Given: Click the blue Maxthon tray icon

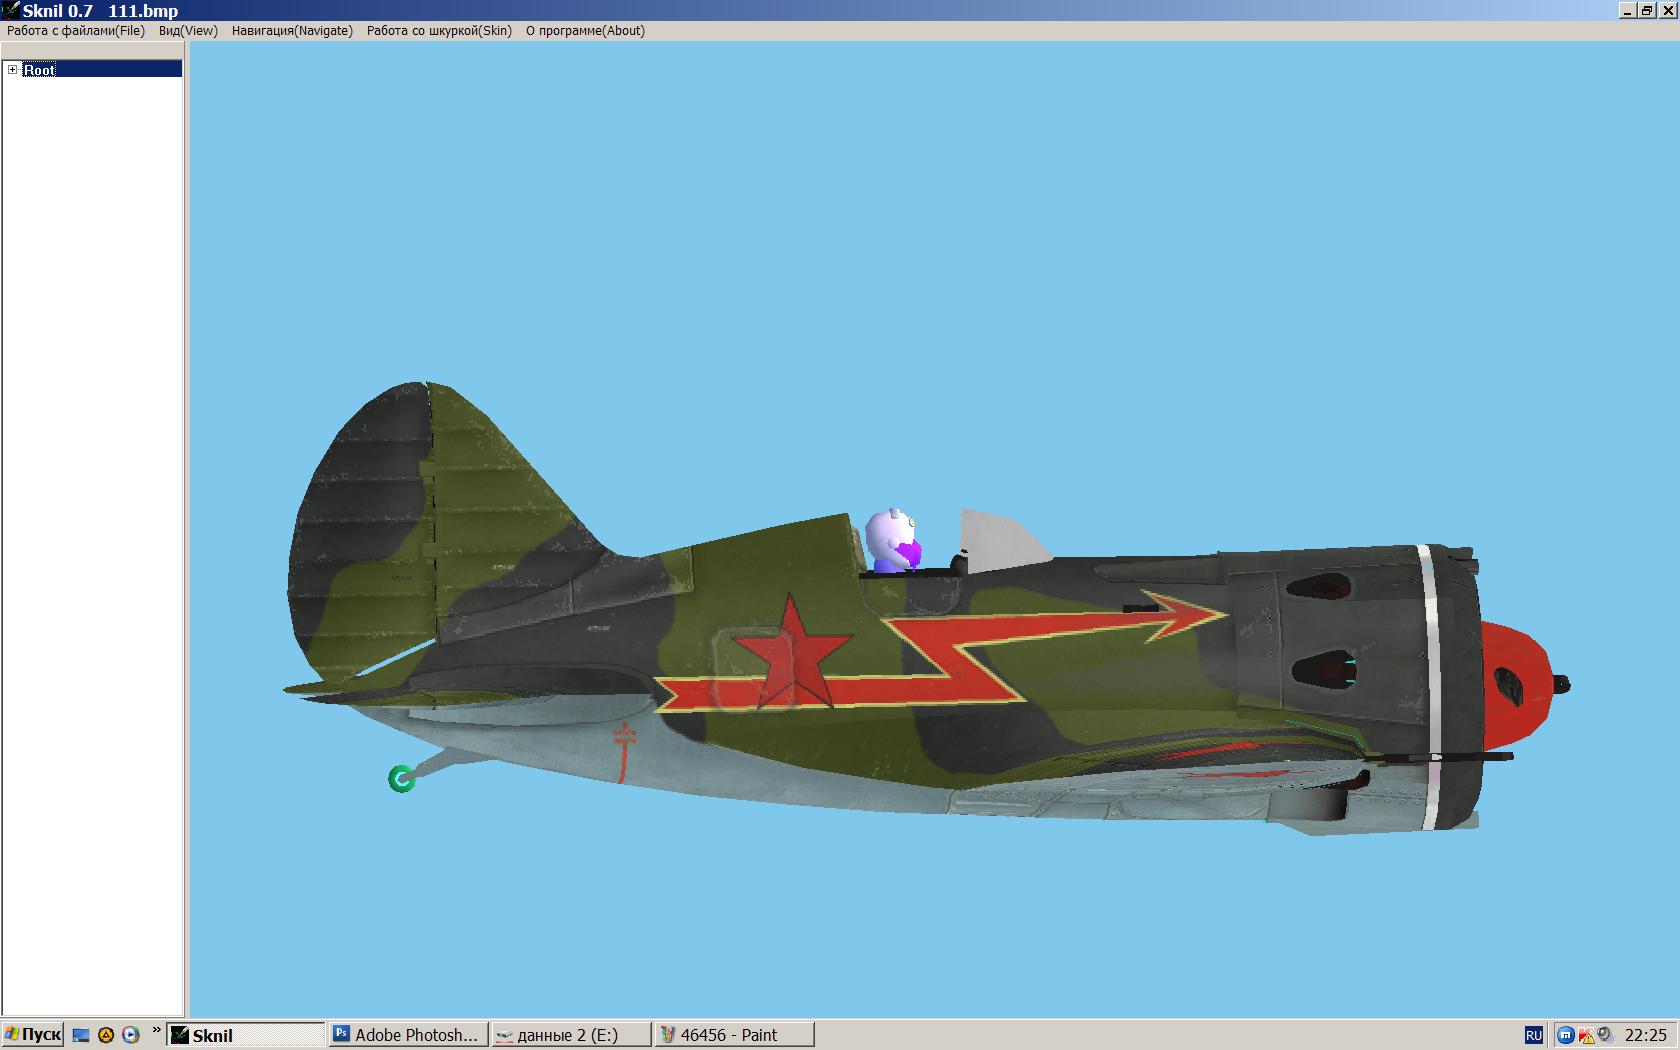Looking at the screenshot, I should pyautogui.click(x=1566, y=1036).
